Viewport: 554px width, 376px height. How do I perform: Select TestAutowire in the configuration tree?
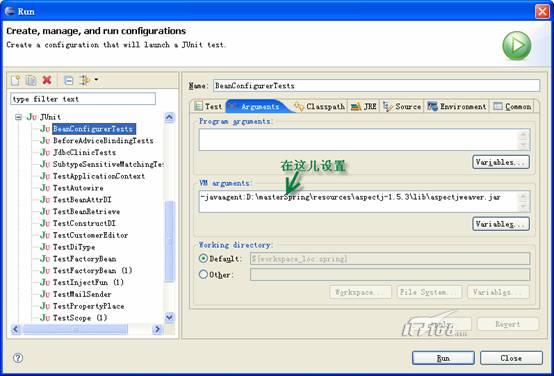point(78,188)
